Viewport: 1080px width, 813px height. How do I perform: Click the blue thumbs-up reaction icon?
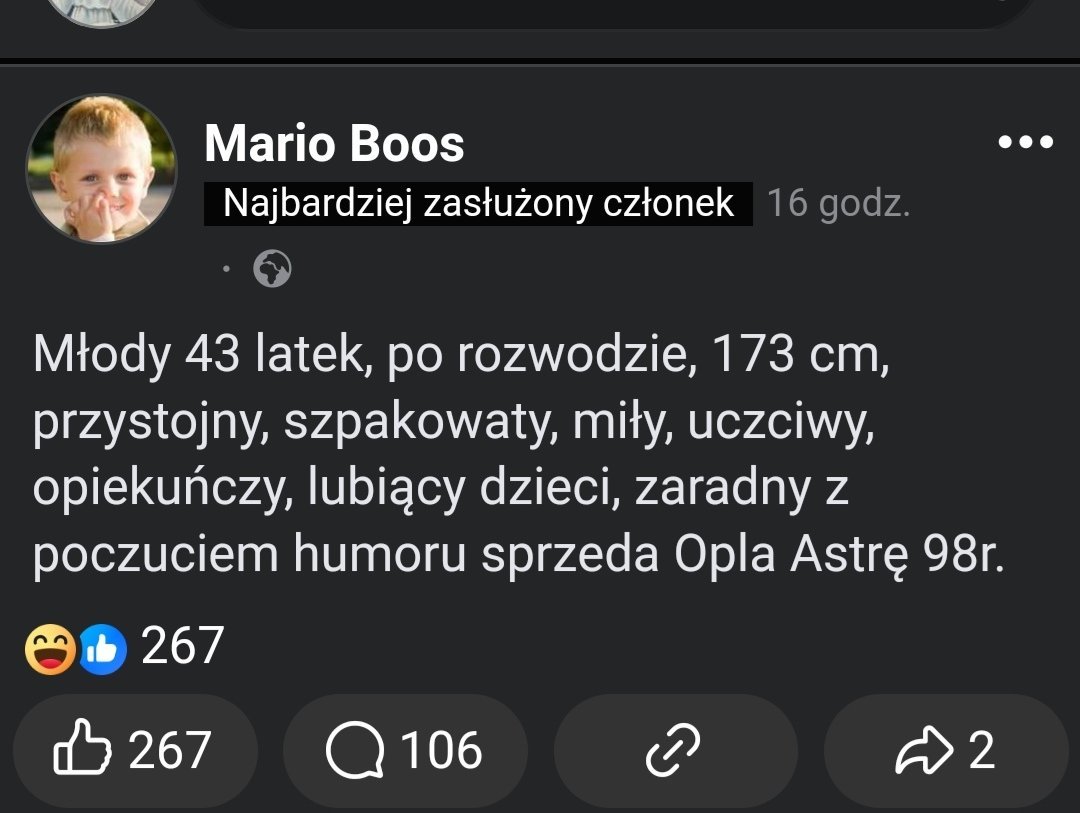click(x=103, y=649)
